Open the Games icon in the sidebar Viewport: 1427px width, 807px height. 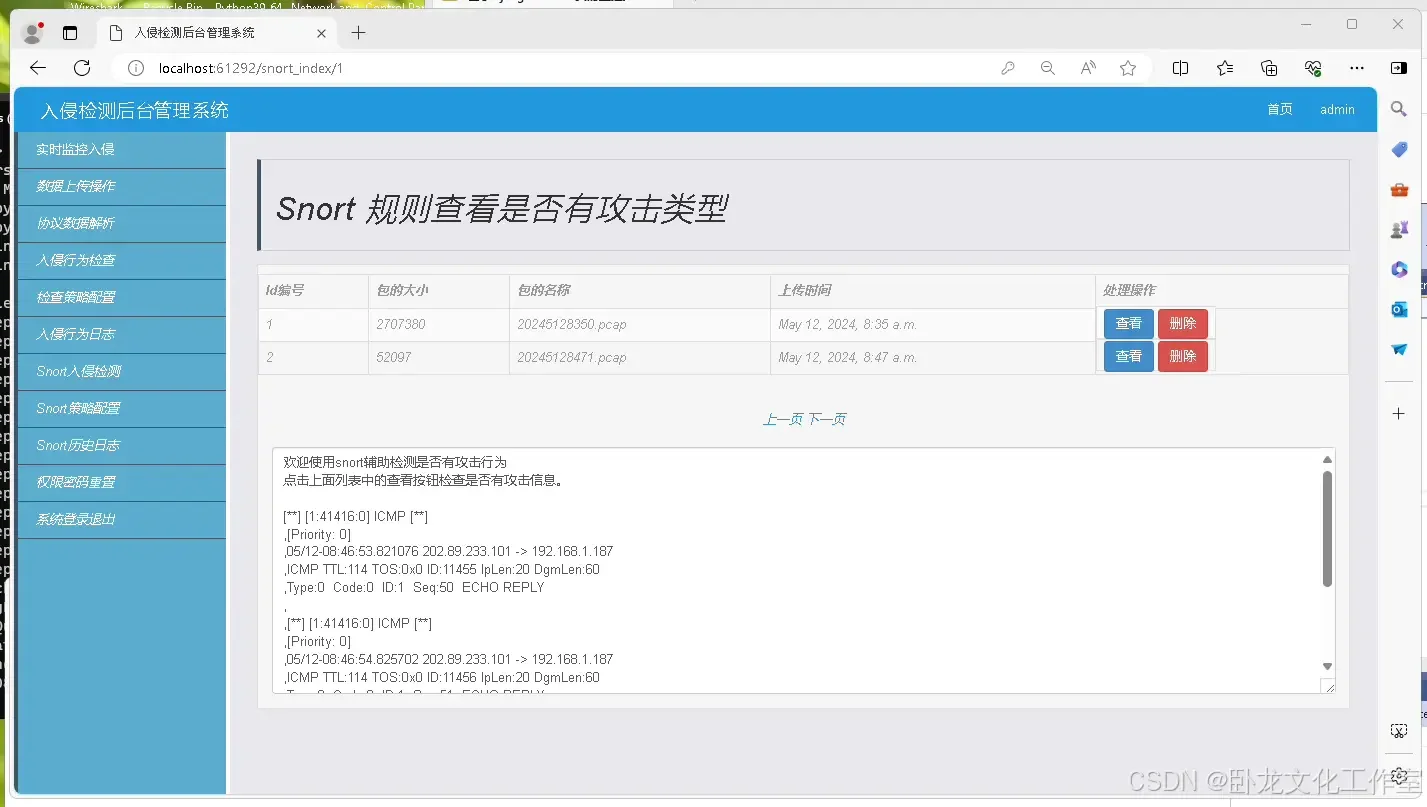[x=1398, y=228]
